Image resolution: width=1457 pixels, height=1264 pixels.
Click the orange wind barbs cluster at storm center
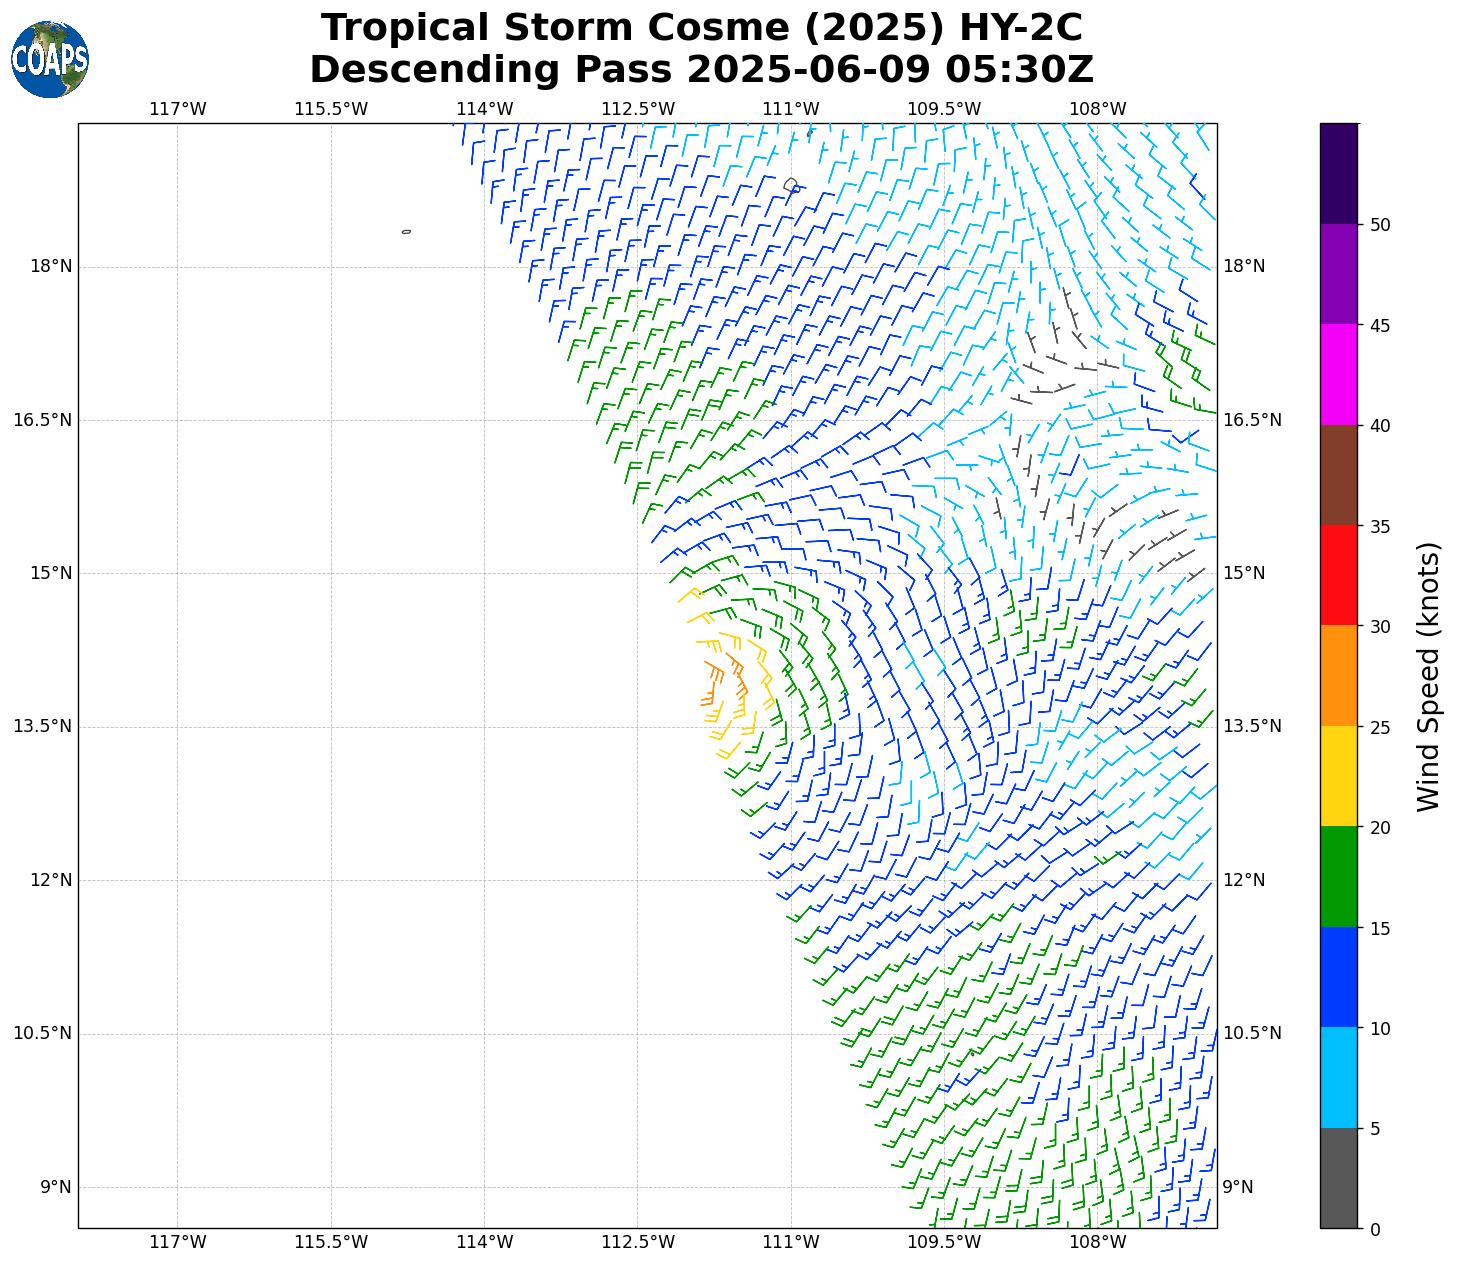[x=725, y=680]
